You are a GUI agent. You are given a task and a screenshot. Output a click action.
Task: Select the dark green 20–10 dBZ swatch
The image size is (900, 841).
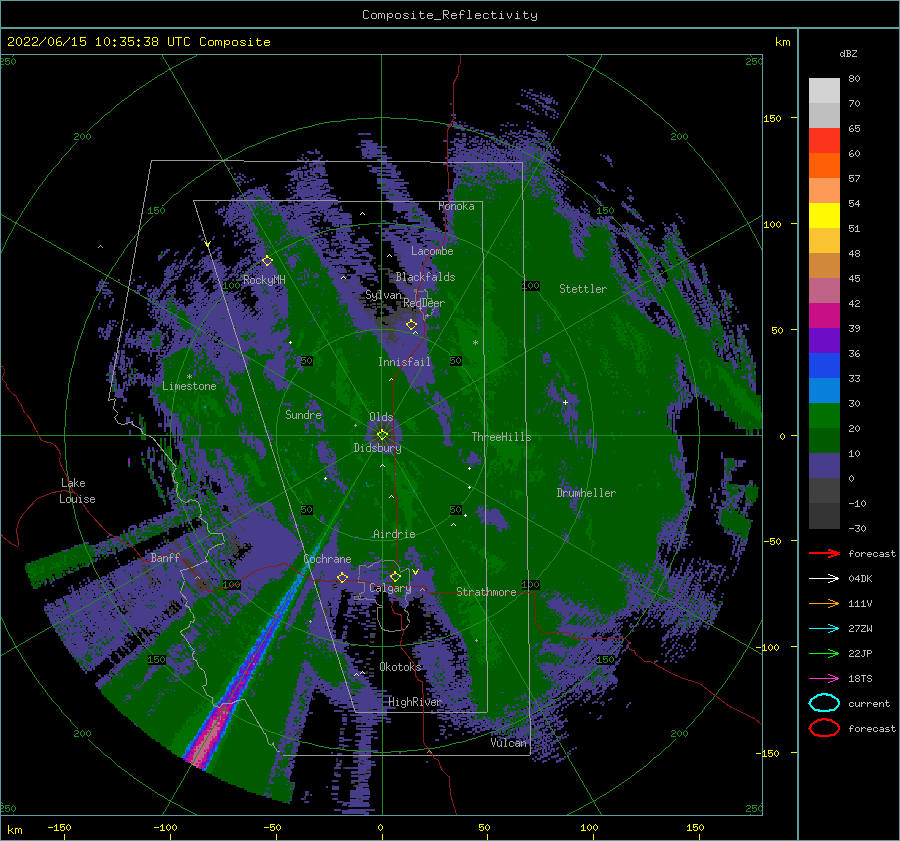824,440
